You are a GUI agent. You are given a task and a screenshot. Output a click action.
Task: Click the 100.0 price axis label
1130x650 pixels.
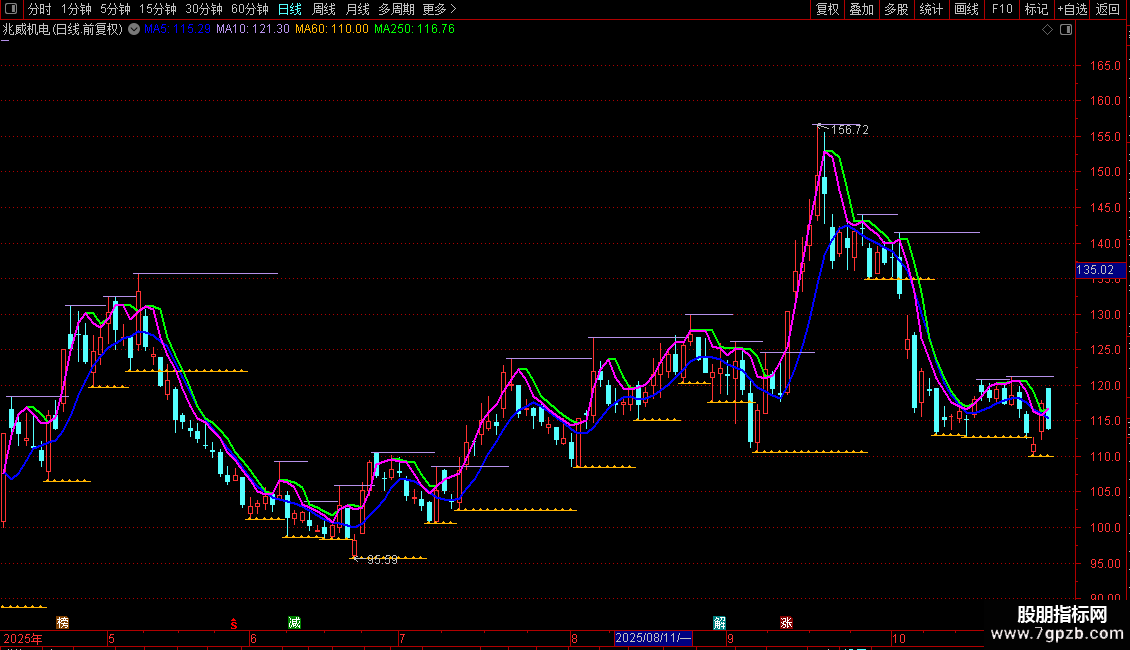point(1105,527)
